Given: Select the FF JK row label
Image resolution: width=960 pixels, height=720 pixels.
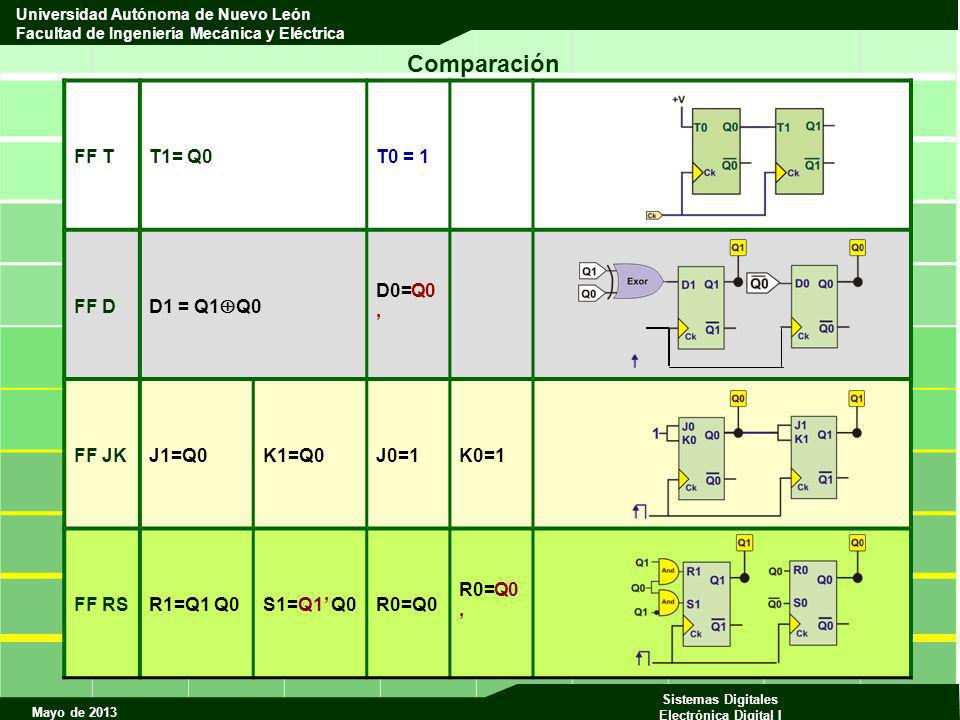Looking at the screenshot, I should pyautogui.click(x=100, y=456).
